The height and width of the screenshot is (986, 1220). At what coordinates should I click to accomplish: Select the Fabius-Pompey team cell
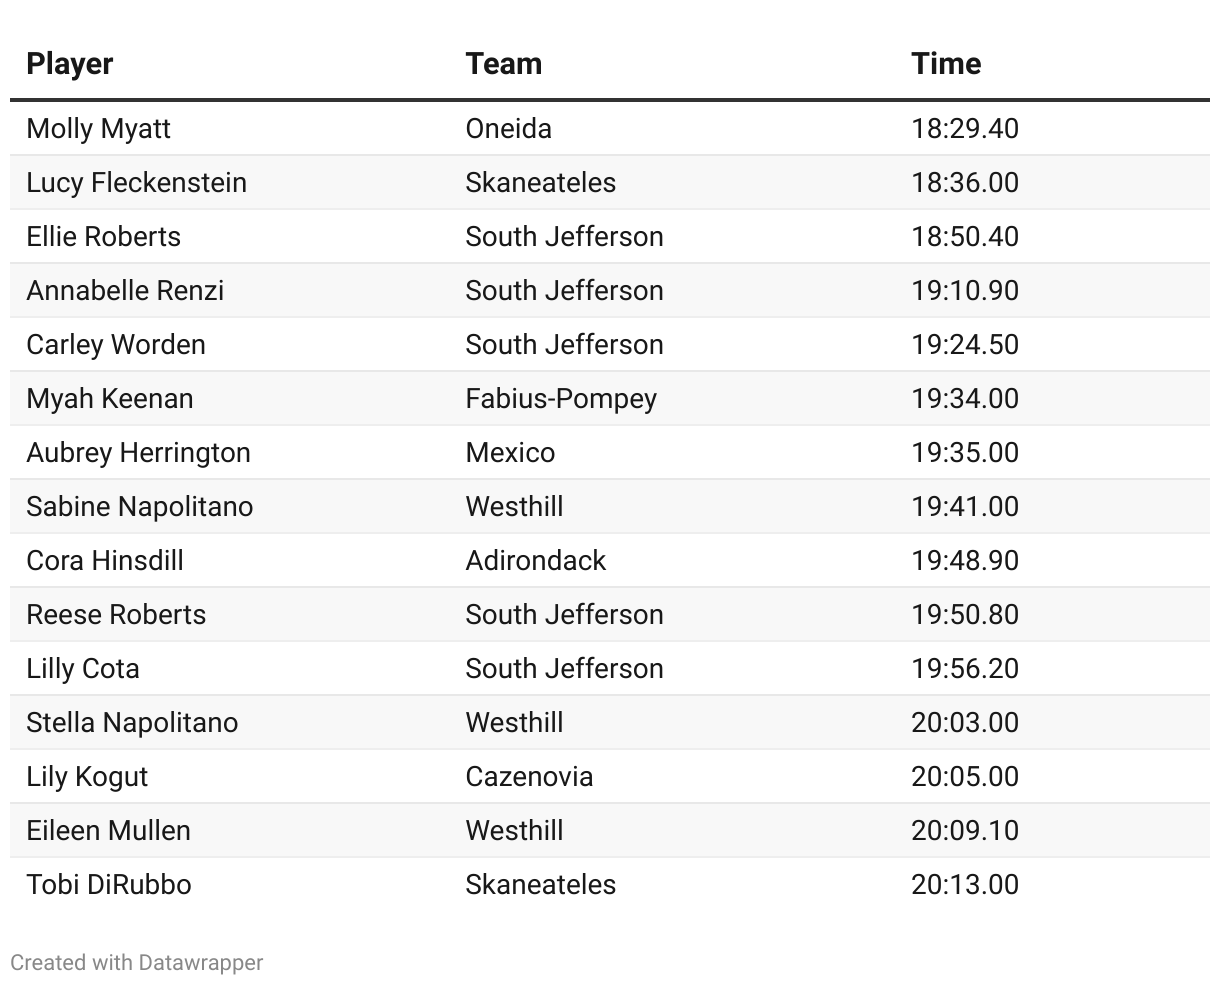[x=561, y=399]
